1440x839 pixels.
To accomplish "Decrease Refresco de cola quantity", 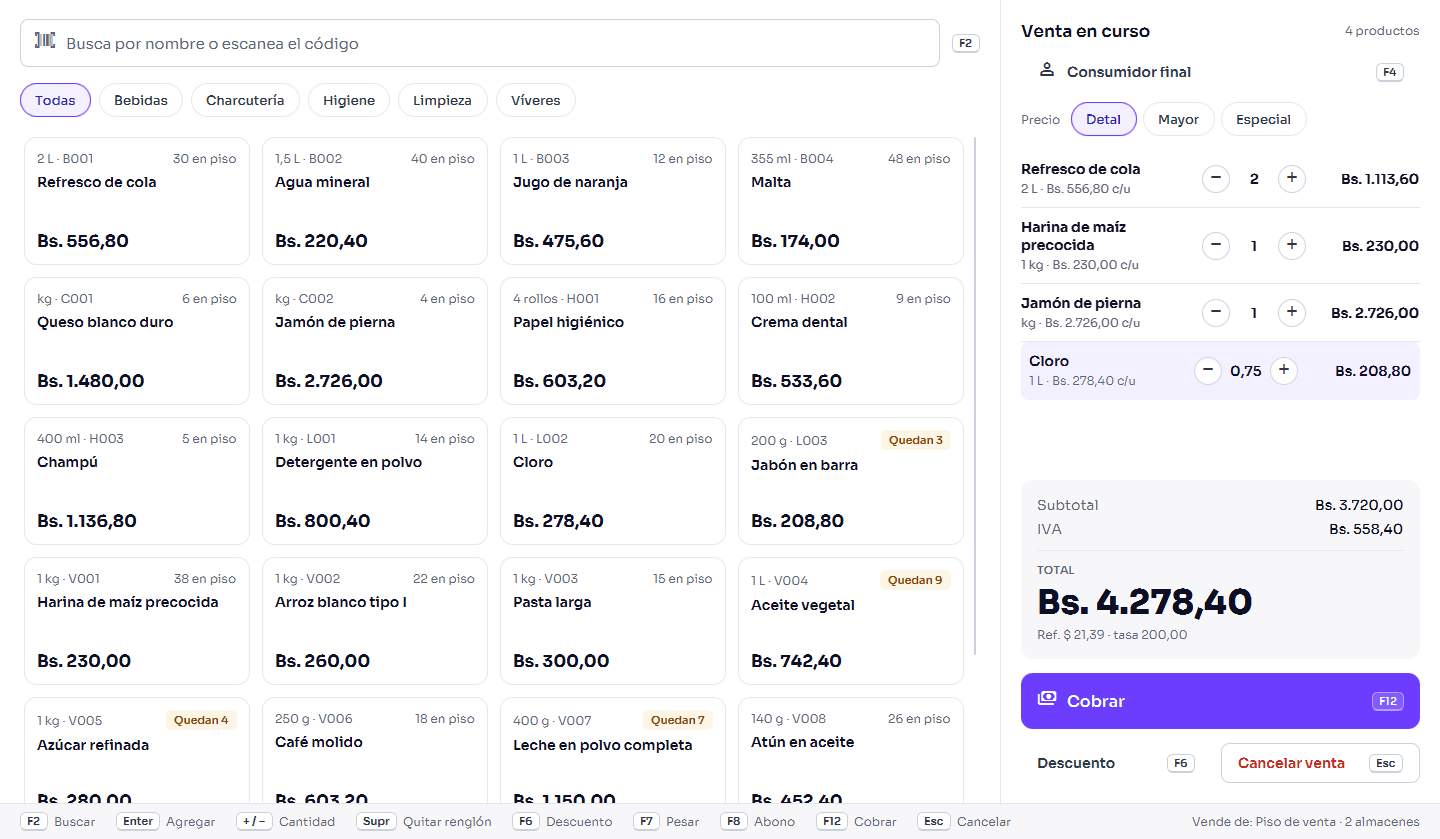I will pos(1216,179).
